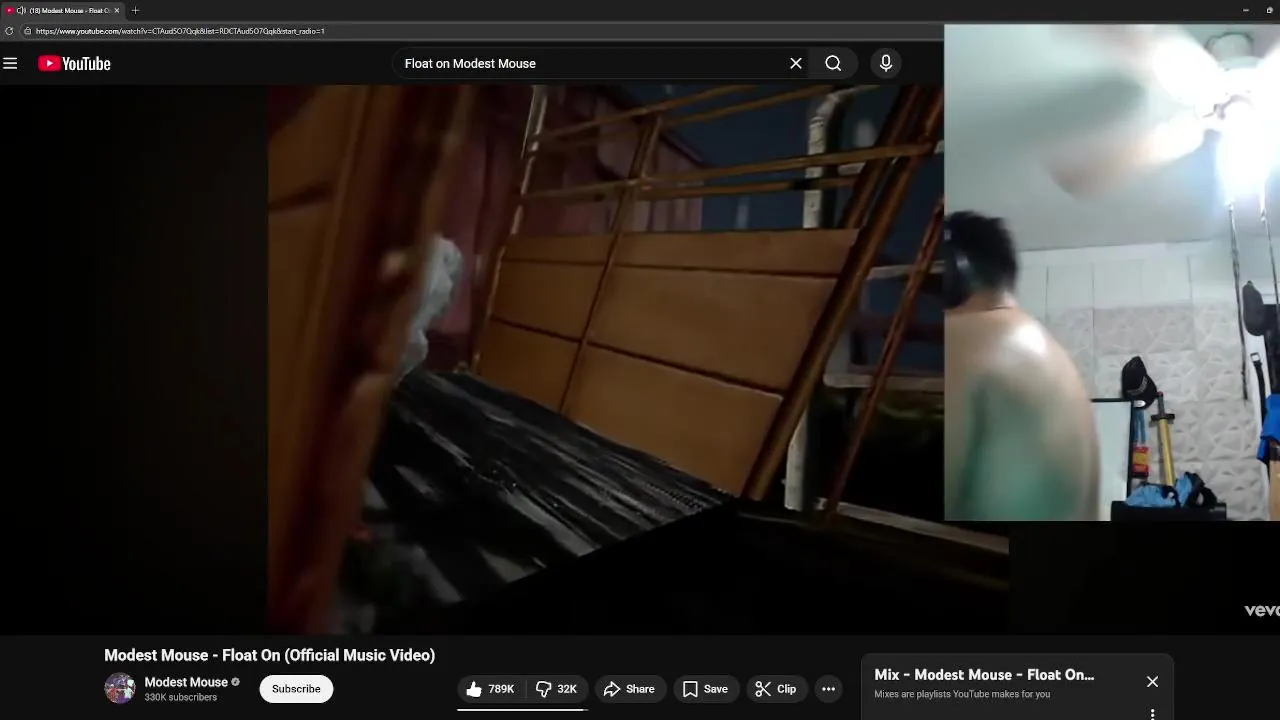Screen dimensions: 1280x720
Task: View site info lock icon
Action: [x=27, y=31]
